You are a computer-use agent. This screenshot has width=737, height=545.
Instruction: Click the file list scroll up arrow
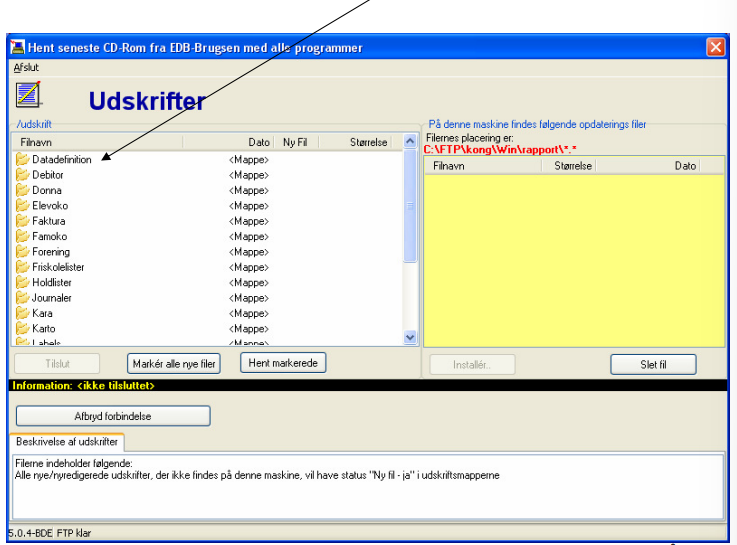(410, 141)
